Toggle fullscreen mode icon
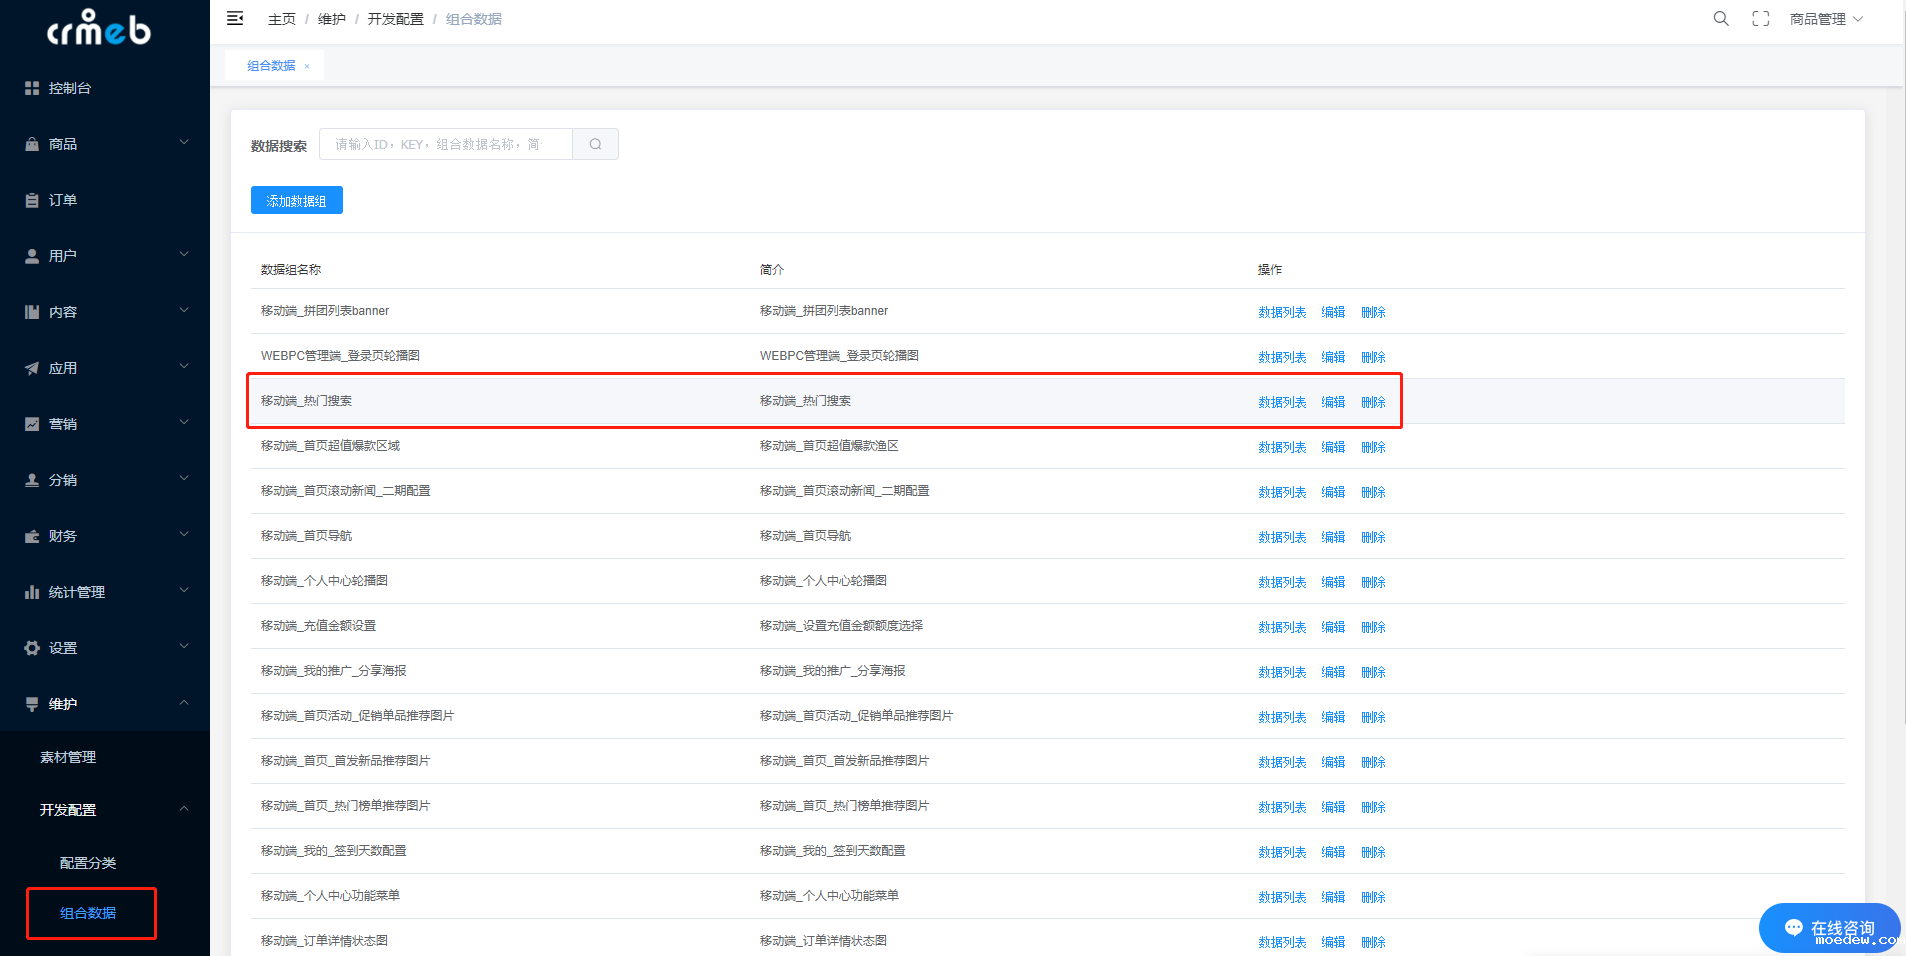 [x=1760, y=18]
